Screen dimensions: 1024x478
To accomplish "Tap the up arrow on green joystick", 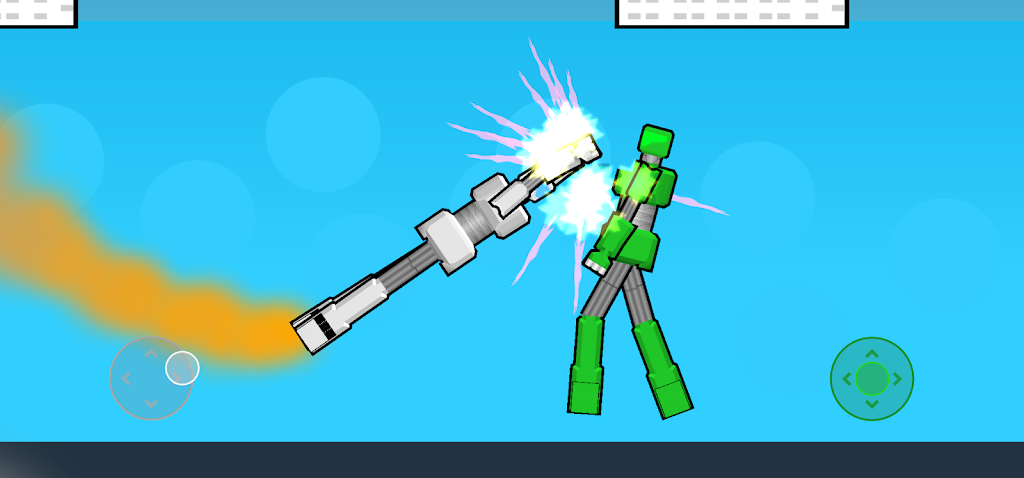I will pyautogui.click(x=872, y=354).
